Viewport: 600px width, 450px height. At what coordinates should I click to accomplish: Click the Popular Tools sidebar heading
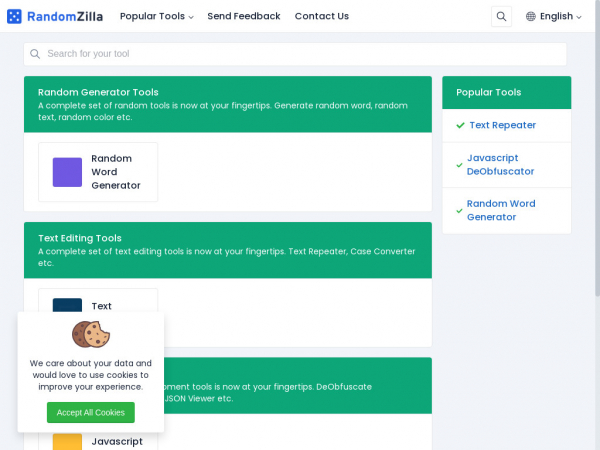pos(489,92)
